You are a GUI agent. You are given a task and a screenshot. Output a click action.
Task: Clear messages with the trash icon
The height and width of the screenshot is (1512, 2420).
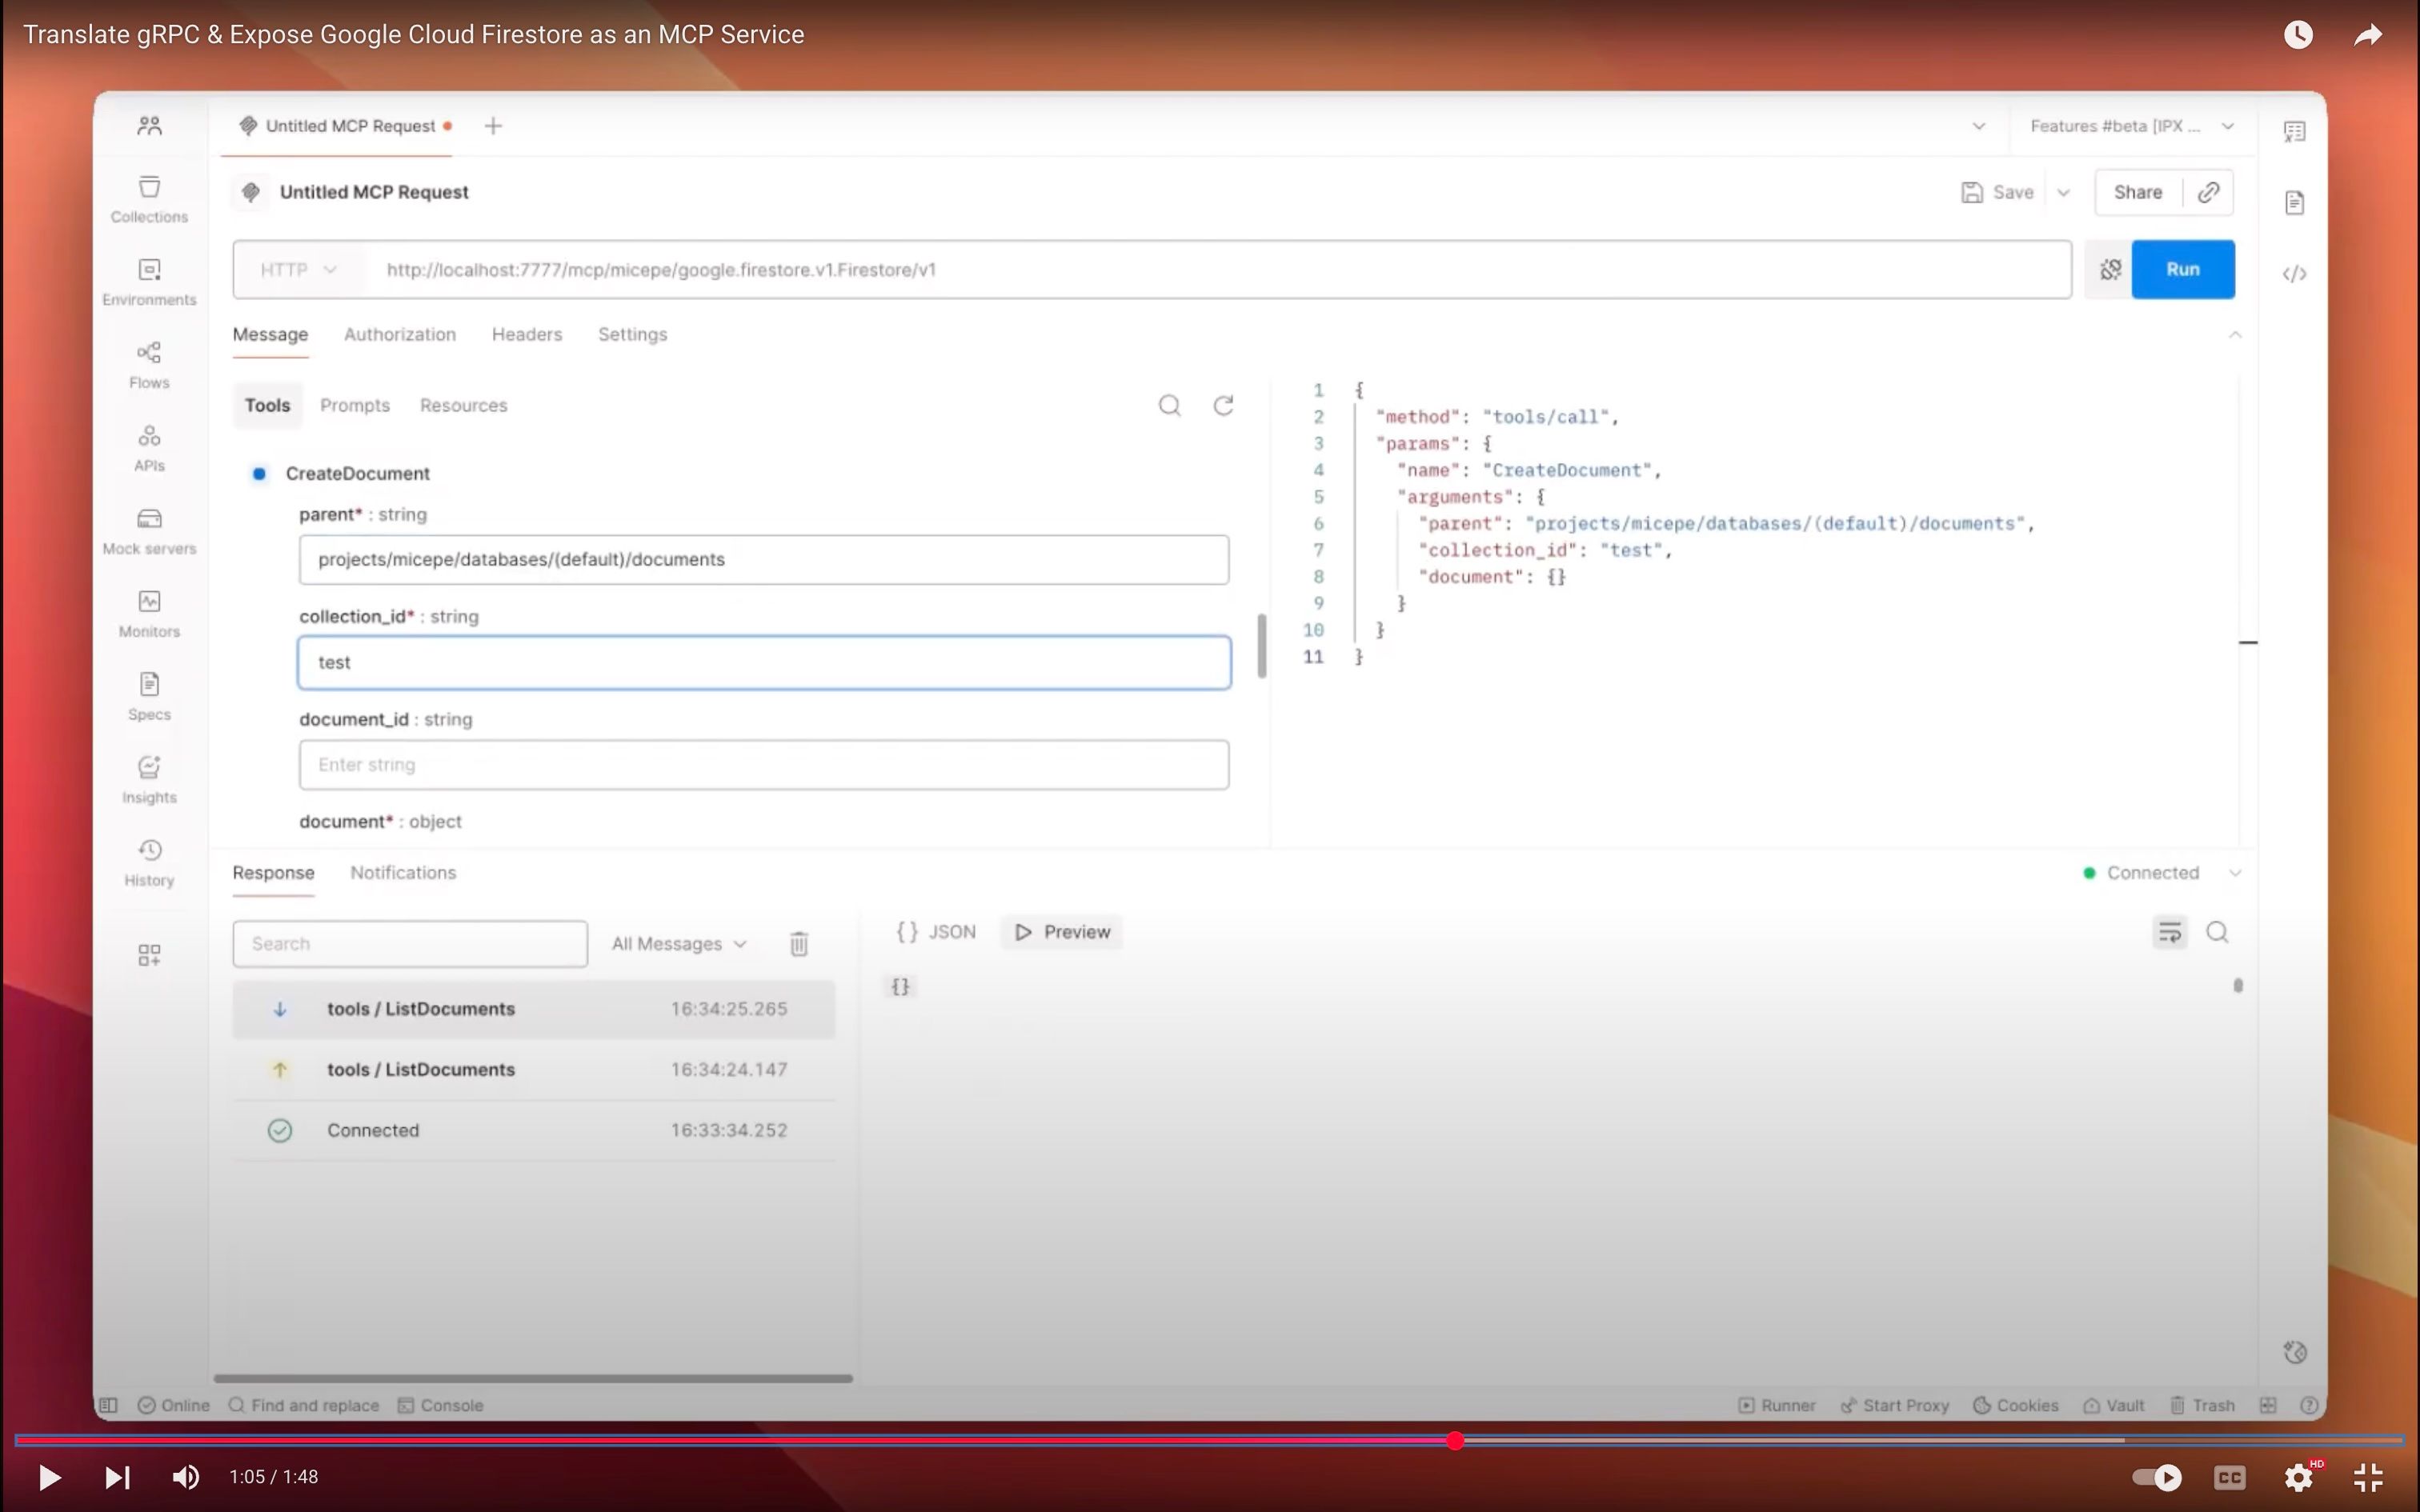(x=798, y=943)
